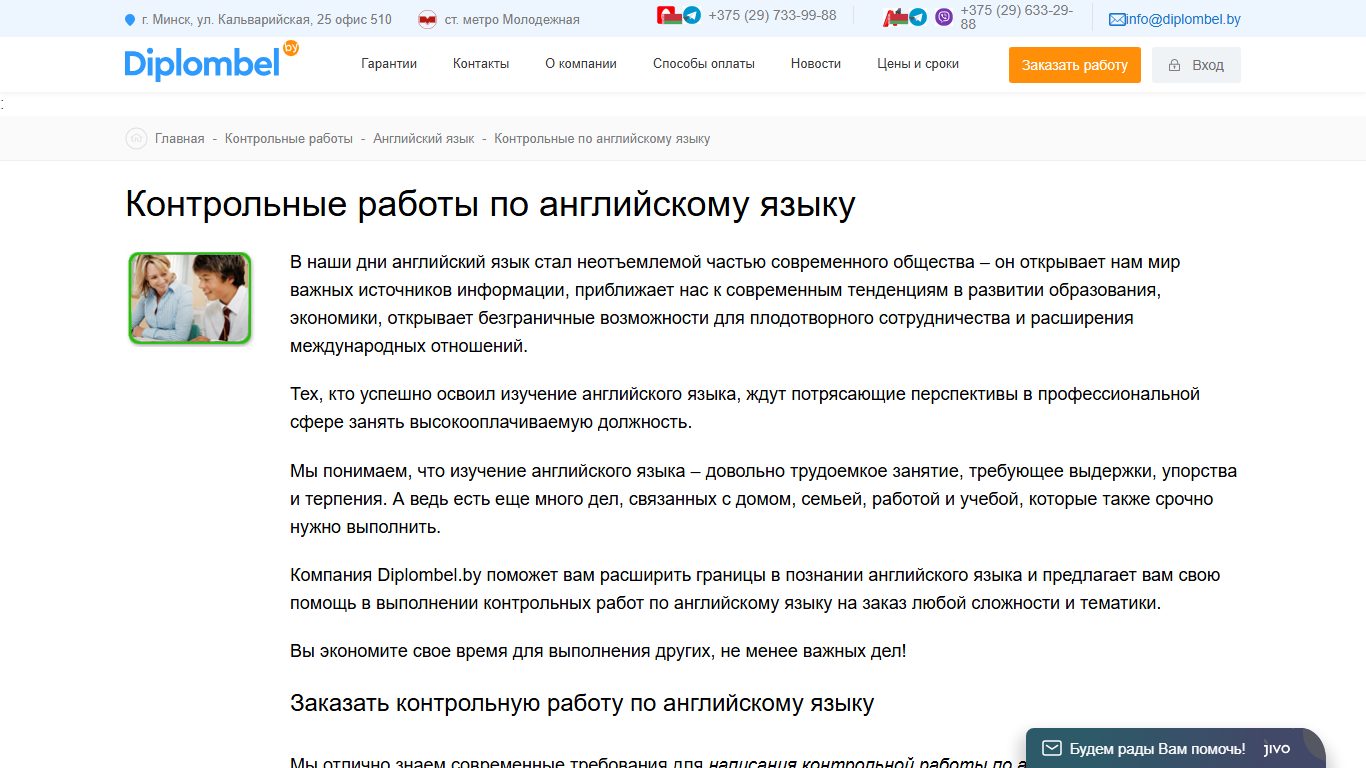This screenshot has height=768, width=1366.
Task: Click the address text г. Минск, ул. Кальварийская
Action: [266, 20]
